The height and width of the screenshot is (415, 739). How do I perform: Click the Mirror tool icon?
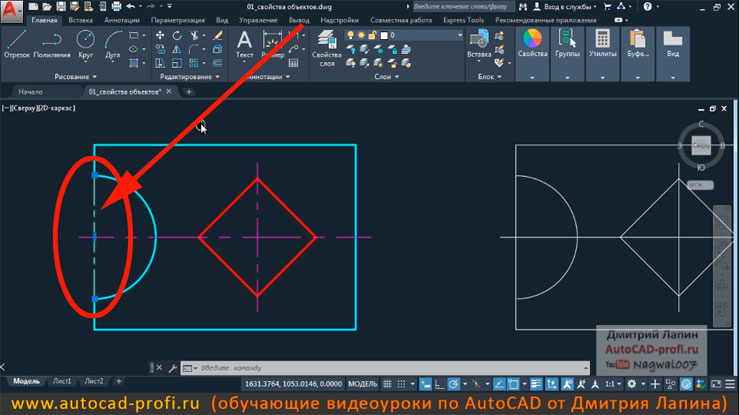point(177,49)
